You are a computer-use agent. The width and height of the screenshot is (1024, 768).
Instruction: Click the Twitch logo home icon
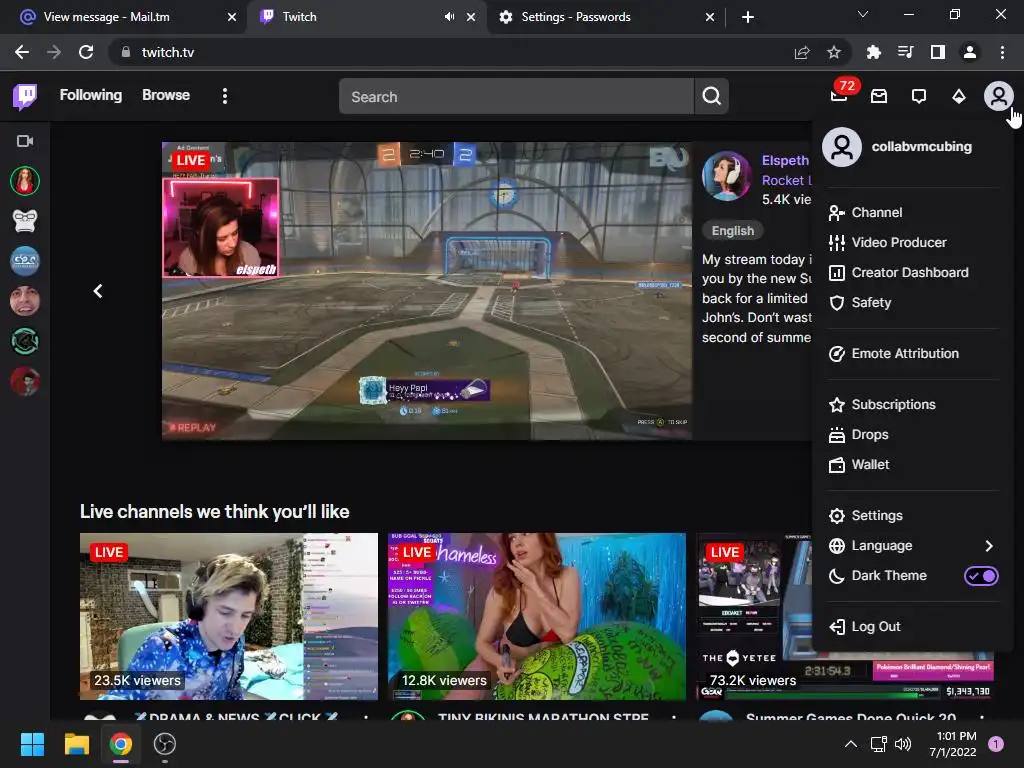25,97
